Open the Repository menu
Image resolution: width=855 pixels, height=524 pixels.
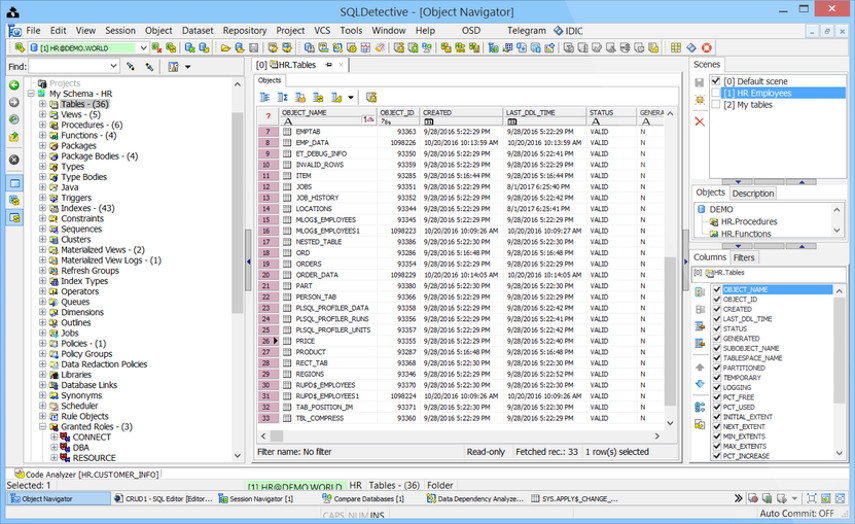coord(244,31)
